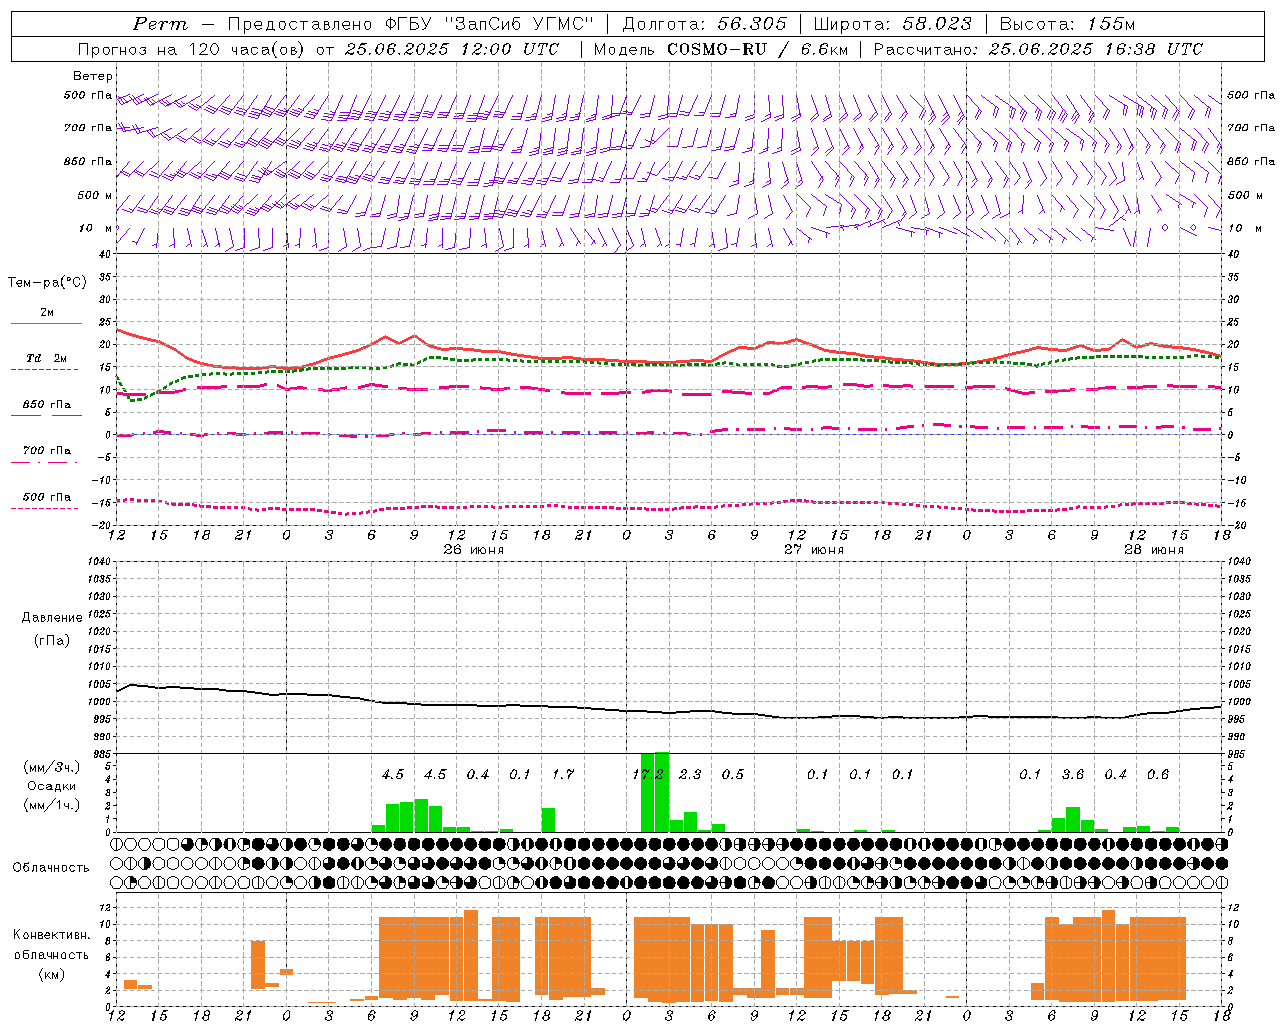The image size is (1280, 1024).
Task: Click the computed time "Рассчитано: 25.06.2025 16:38 UTC"
Action: [x=1038, y=49]
